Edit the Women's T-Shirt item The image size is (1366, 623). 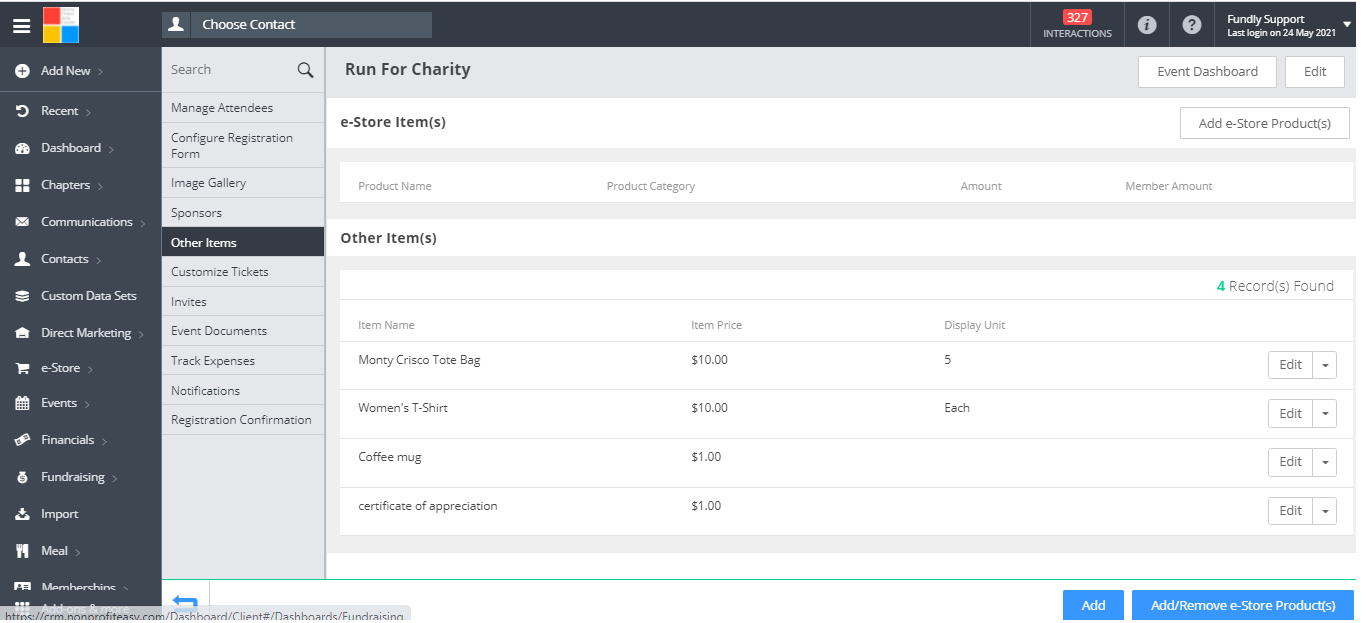click(1291, 414)
